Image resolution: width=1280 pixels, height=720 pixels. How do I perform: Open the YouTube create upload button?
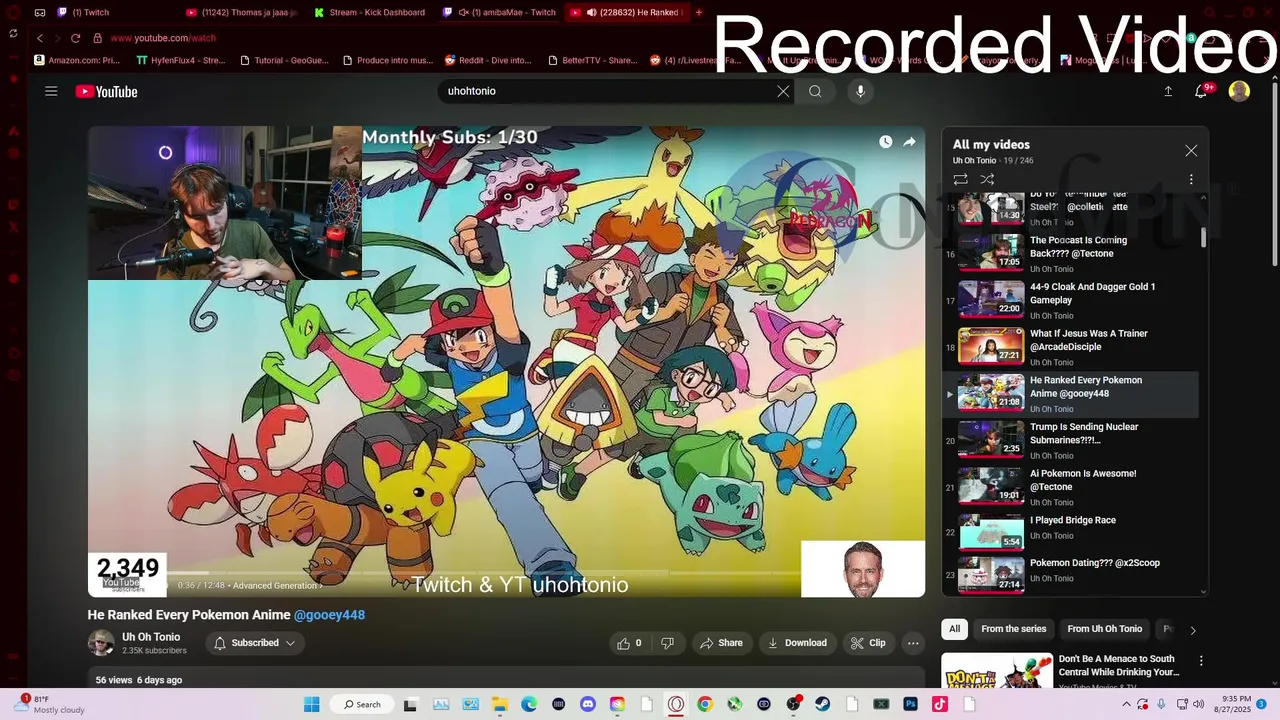click(x=1168, y=91)
